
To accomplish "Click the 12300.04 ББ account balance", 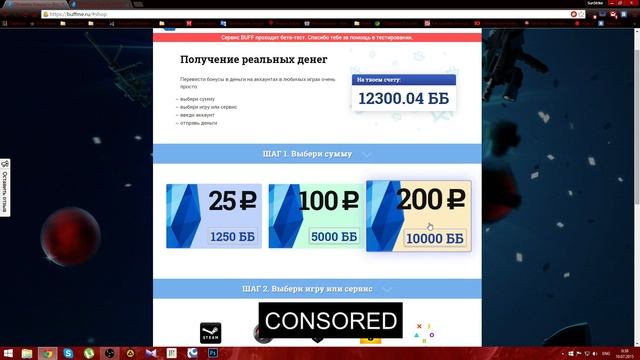I will [x=404, y=99].
